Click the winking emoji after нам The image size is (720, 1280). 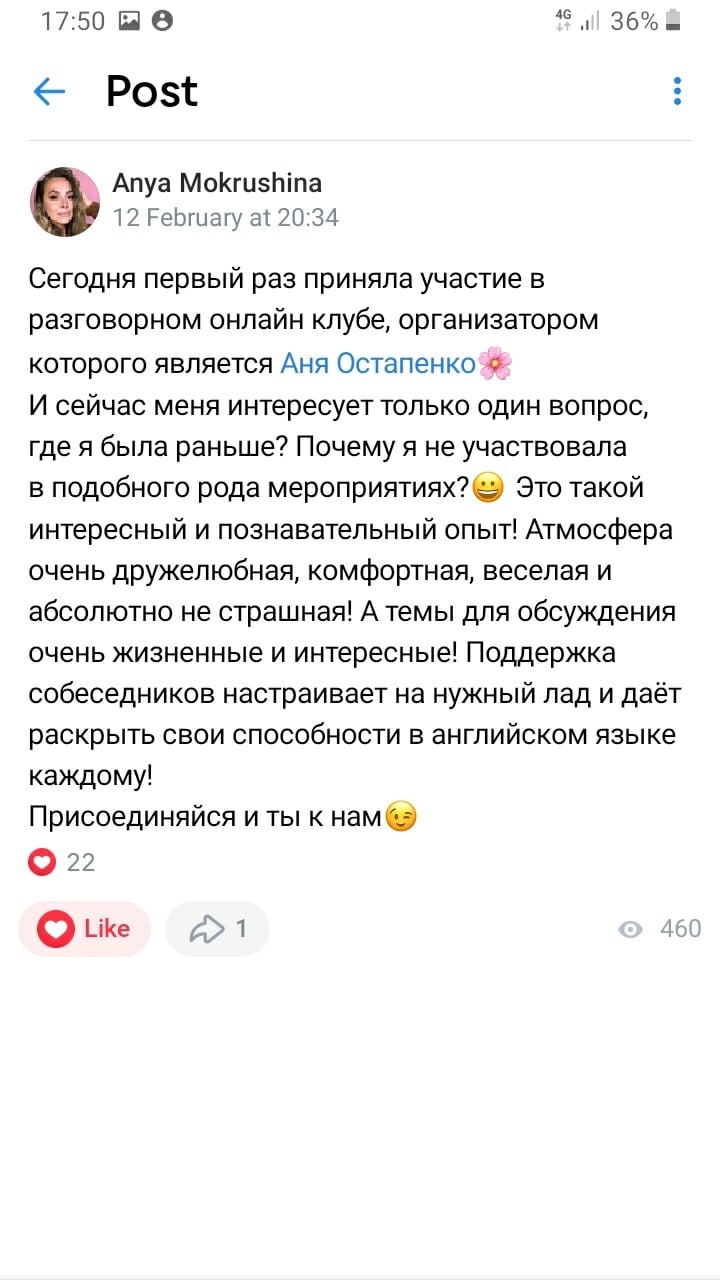[x=401, y=818]
